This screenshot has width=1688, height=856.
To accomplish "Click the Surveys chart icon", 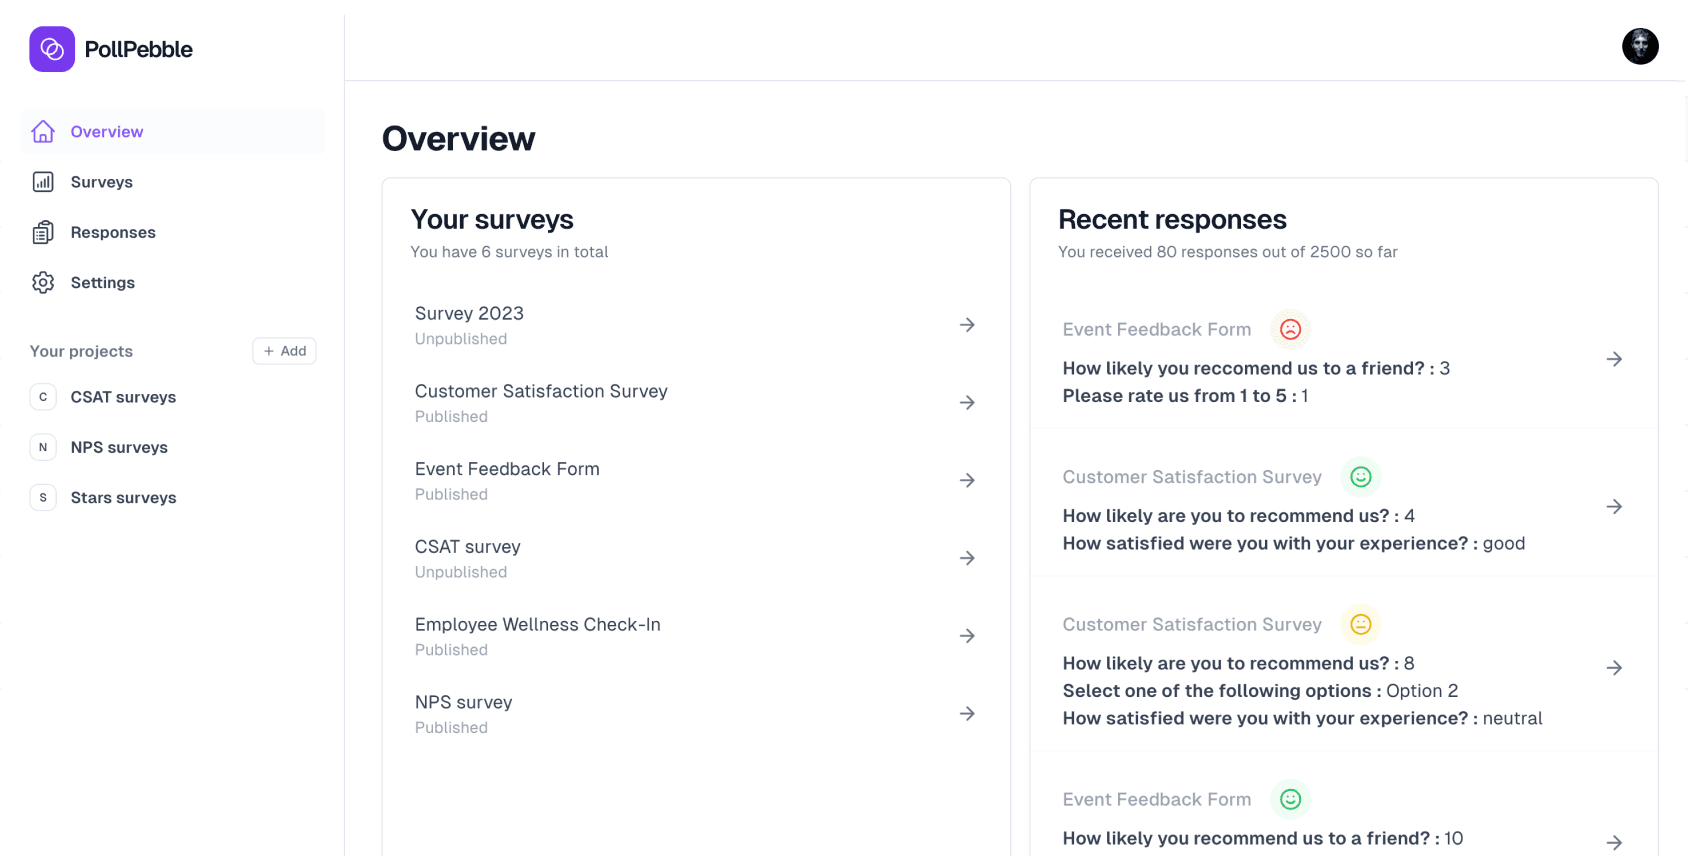I will tap(43, 182).
